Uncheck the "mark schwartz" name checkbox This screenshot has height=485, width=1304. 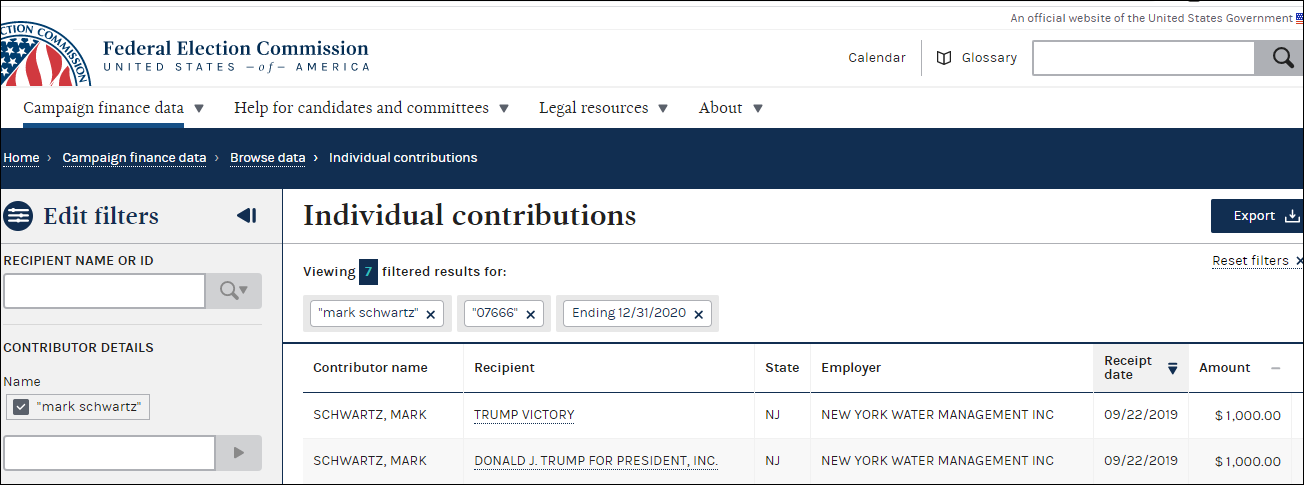(21, 406)
